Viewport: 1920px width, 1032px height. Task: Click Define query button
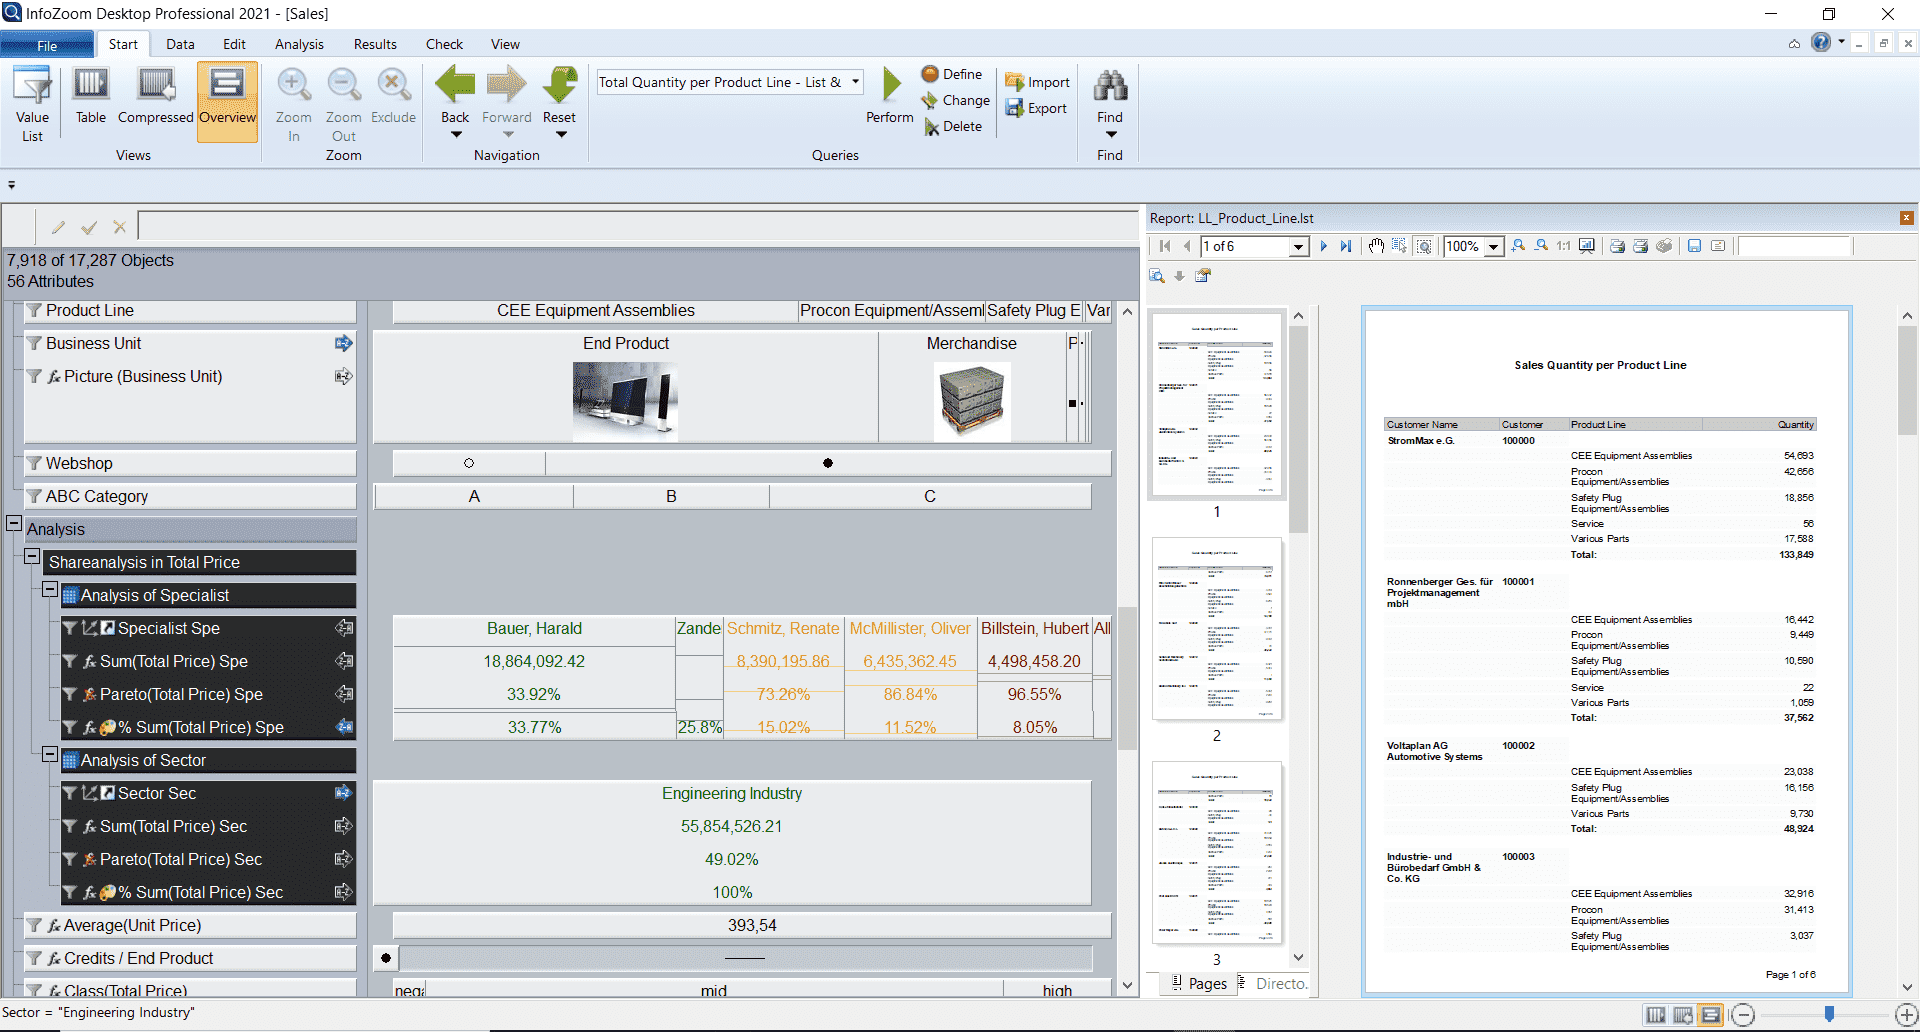click(951, 74)
